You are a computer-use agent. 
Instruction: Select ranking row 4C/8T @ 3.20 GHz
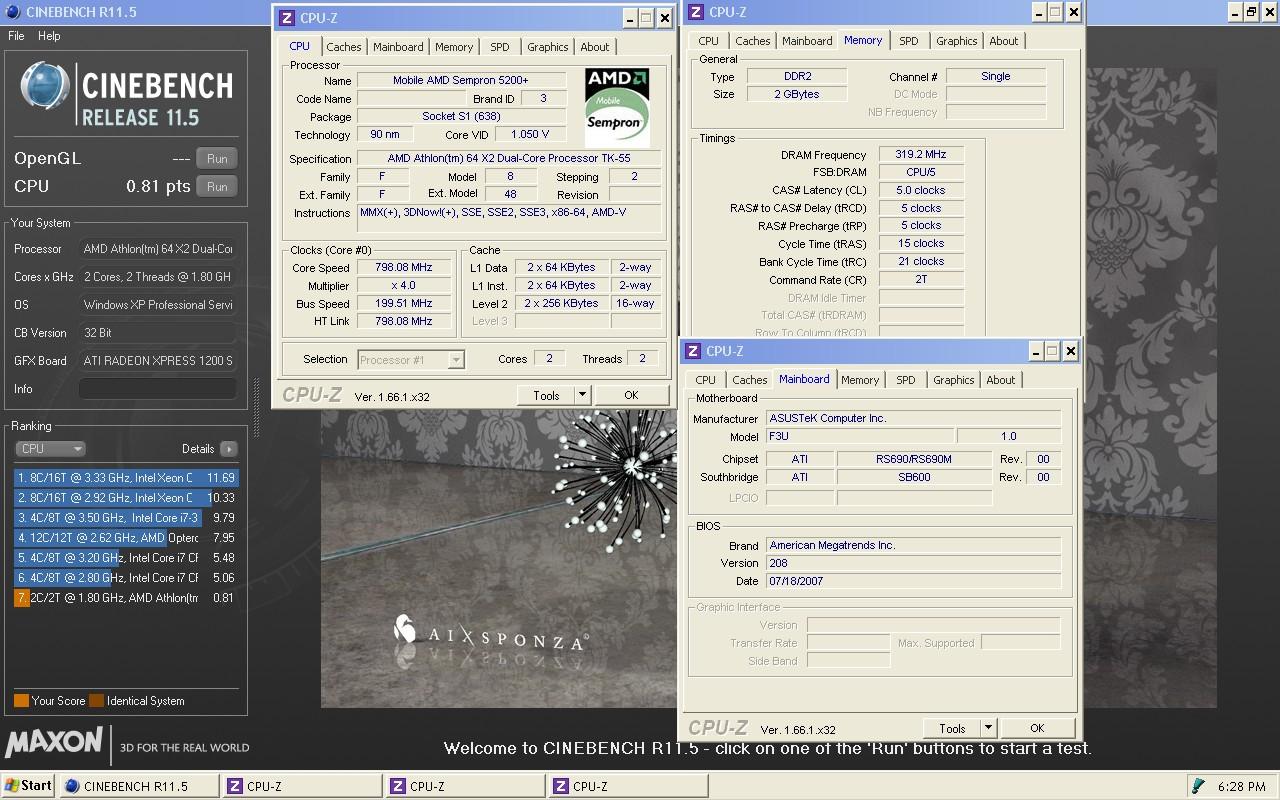point(126,558)
